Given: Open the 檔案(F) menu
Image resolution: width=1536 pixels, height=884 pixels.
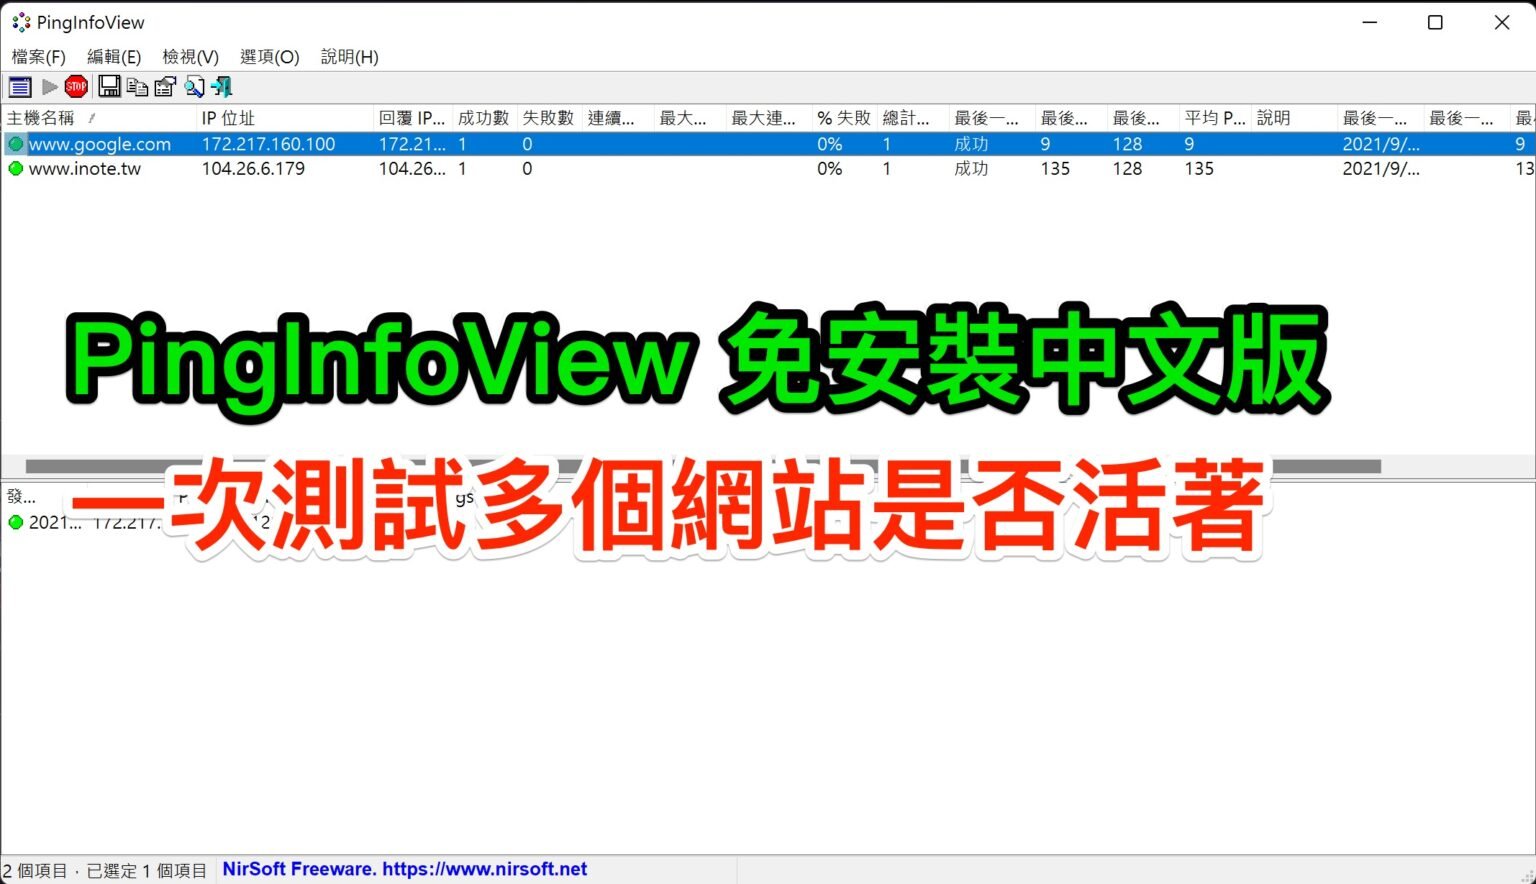Looking at the screenshot, I should point(38,57).
